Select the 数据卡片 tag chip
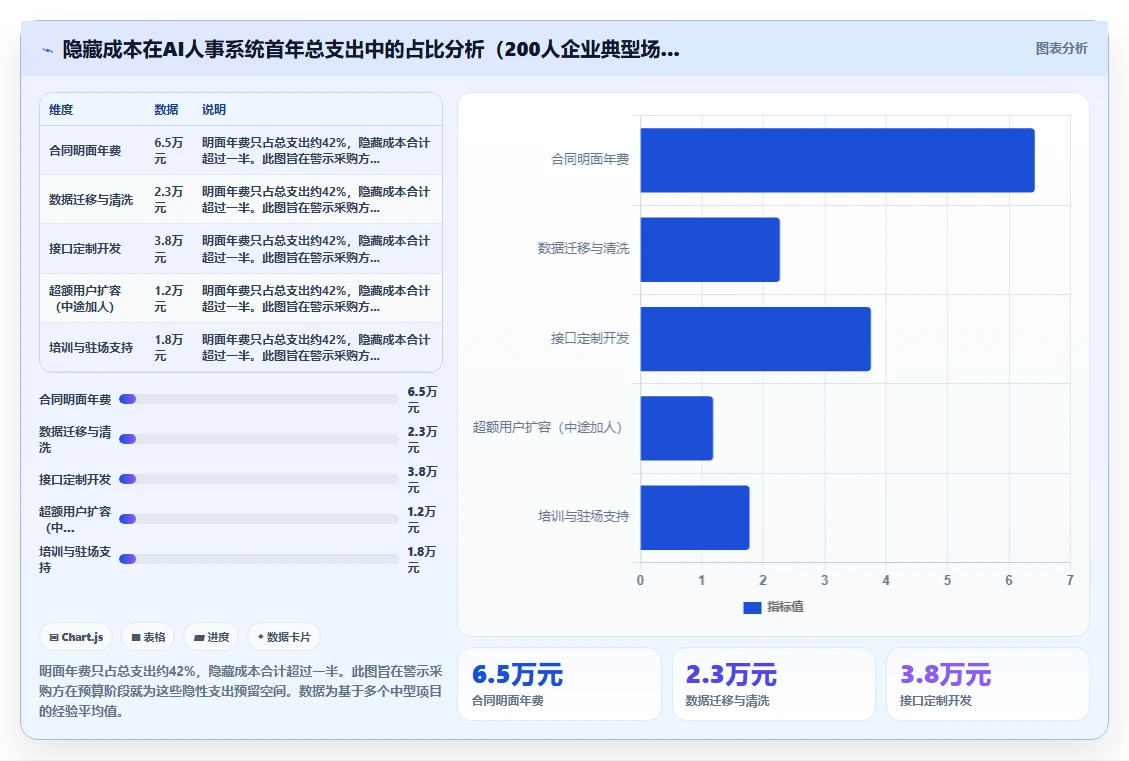This screenshot has width=1129, height=761. coord(284,637)
